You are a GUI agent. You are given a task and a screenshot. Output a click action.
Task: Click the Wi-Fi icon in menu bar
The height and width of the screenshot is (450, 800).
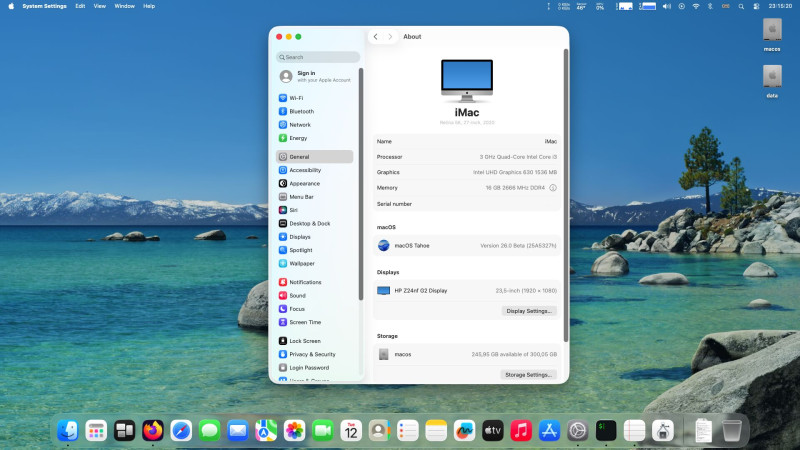[696, 6]
